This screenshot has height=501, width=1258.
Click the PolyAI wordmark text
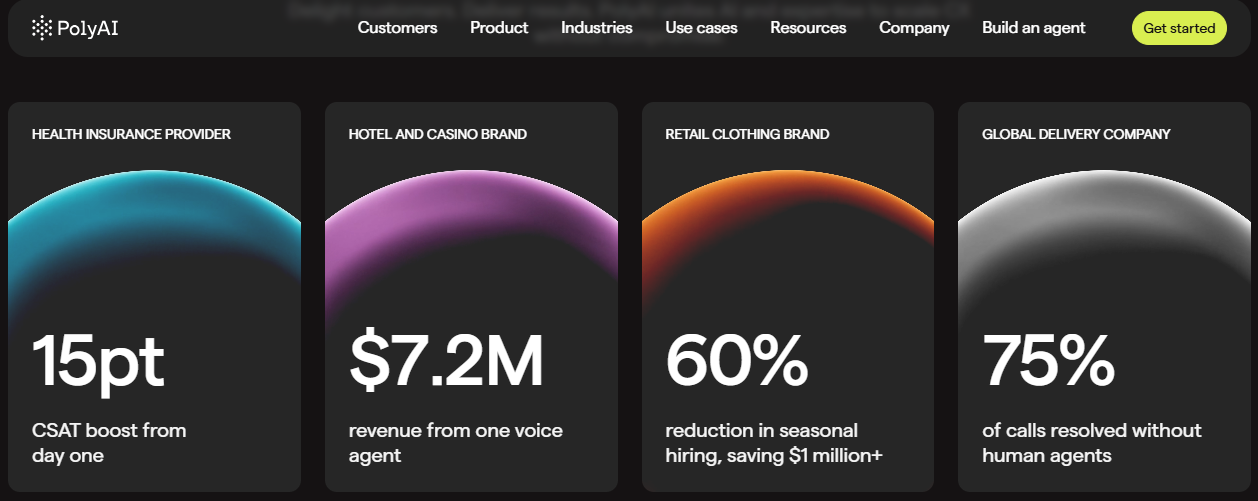tap(88, 28)
